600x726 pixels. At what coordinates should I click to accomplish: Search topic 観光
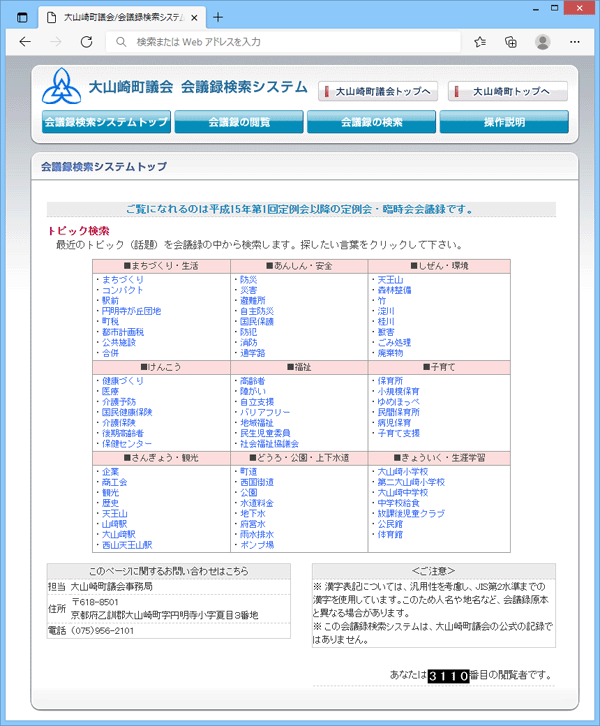110,493
